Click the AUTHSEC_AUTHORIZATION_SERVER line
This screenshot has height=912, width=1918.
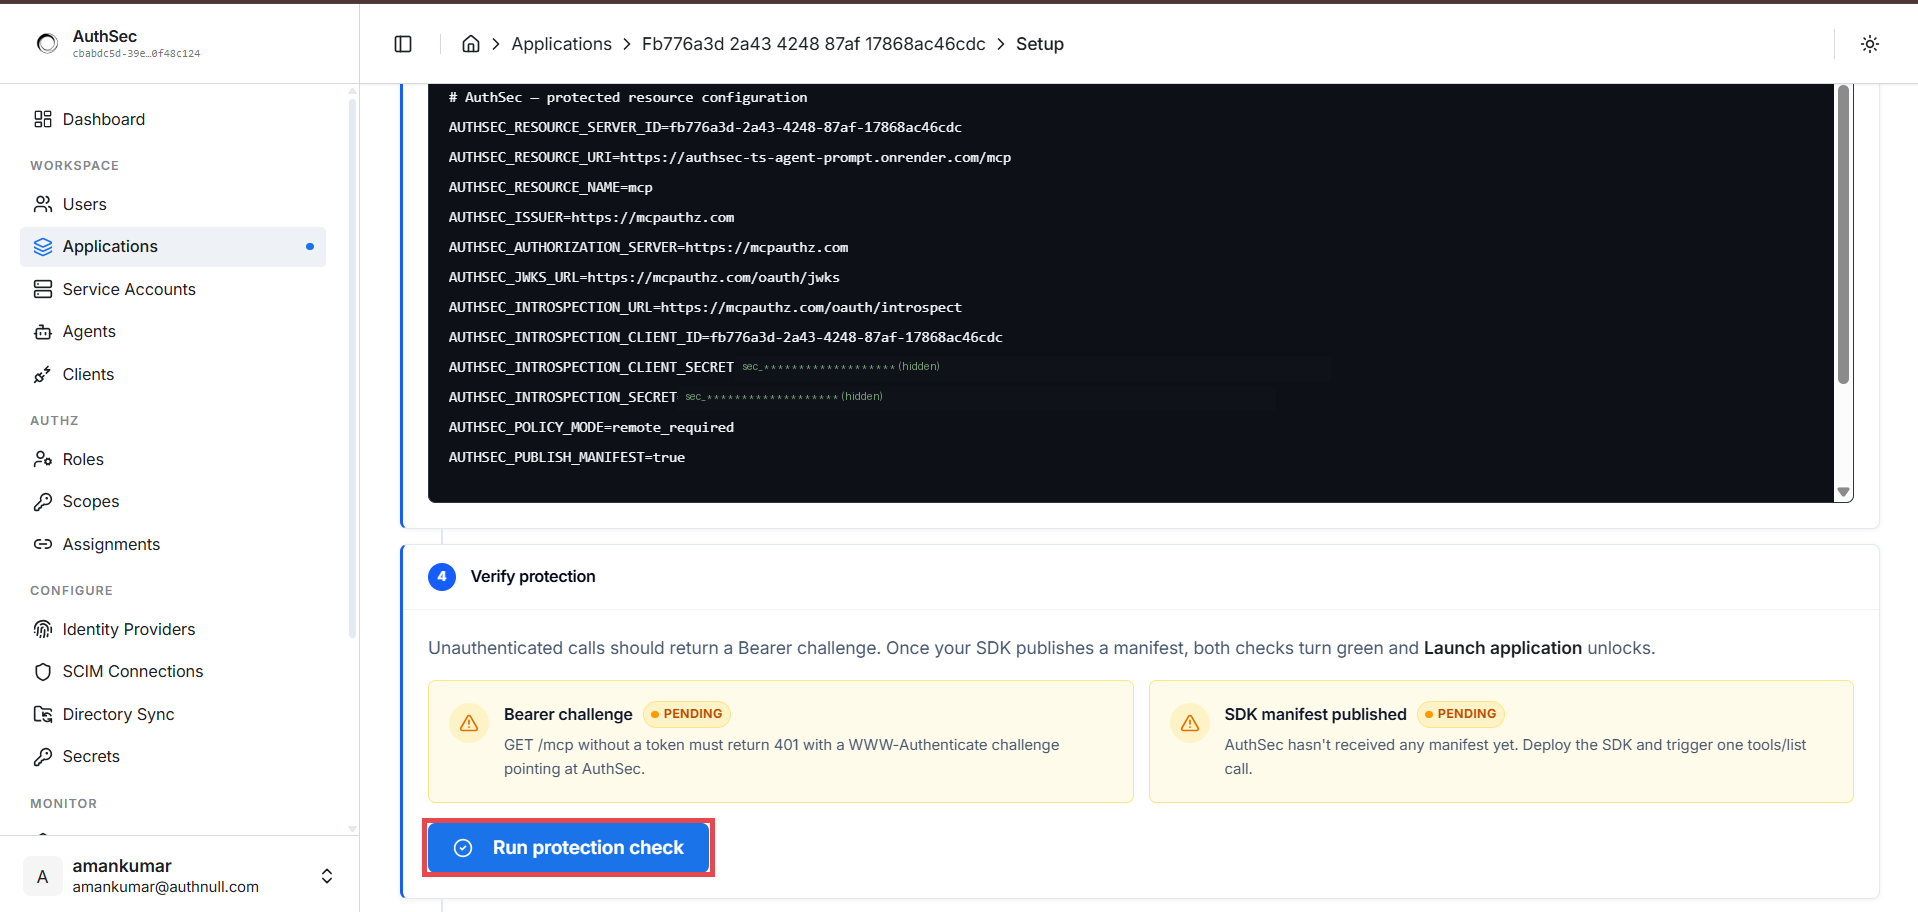(648, 247)
